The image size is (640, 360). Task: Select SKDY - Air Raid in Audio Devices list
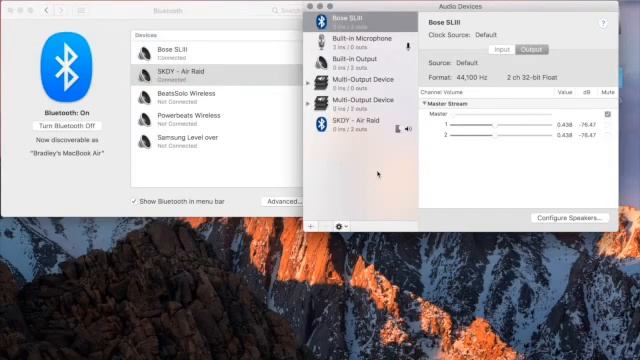[x=360, y=124]
